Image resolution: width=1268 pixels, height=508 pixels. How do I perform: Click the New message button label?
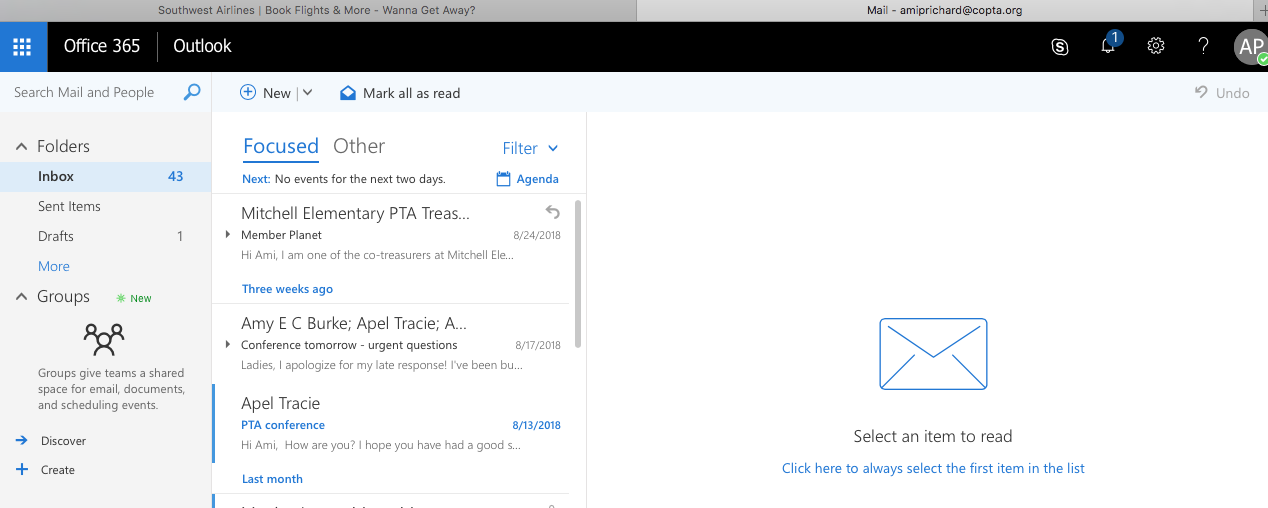[x=277, y=92]
